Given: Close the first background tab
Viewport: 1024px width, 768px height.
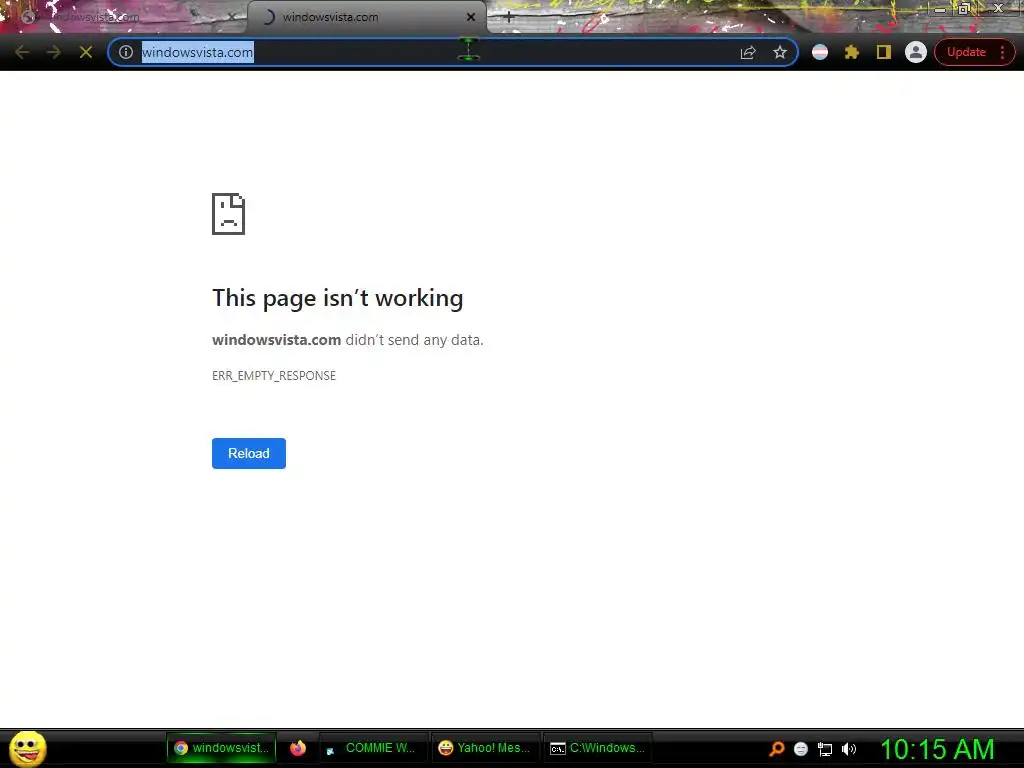Looking at the screenshot, I should 231,18.
